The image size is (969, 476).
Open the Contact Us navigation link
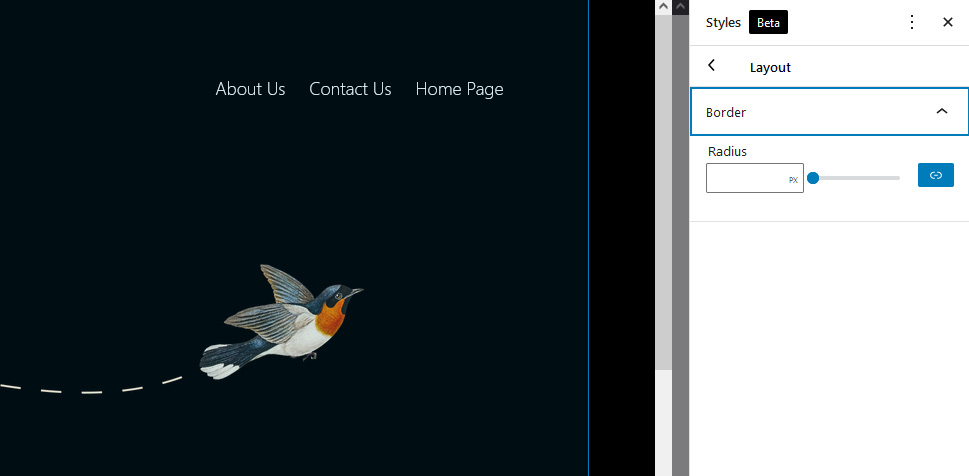(350, 89)
